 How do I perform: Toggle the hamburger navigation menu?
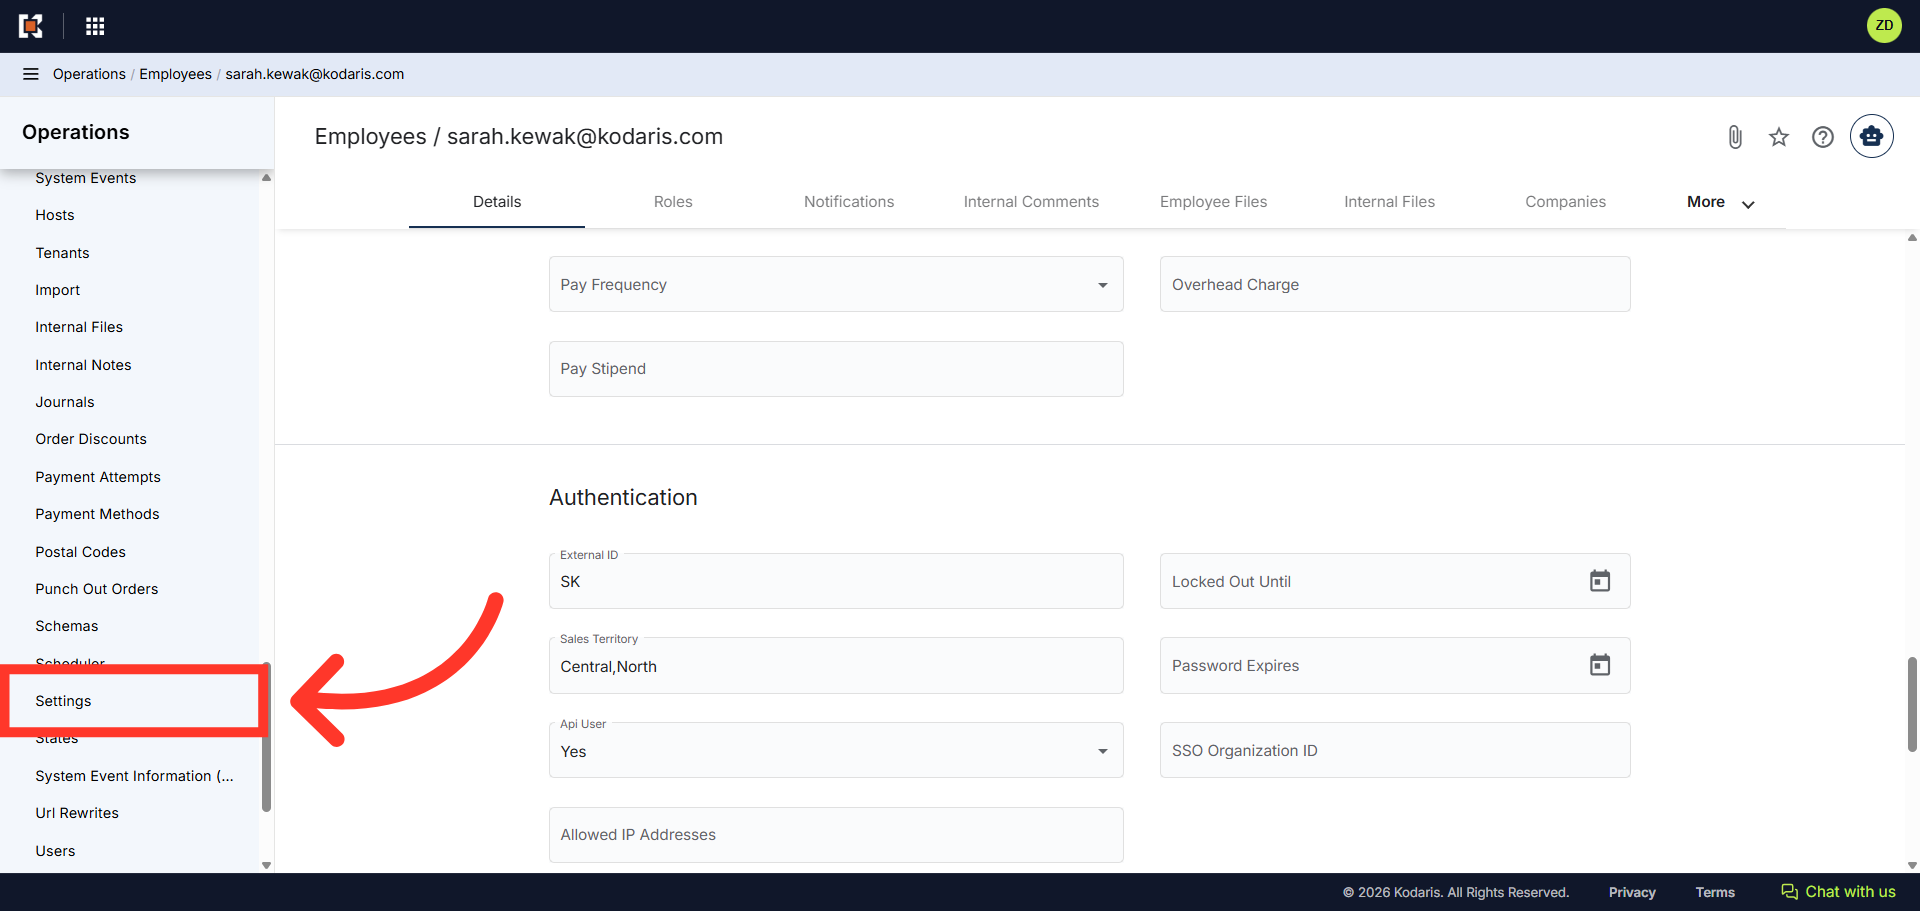tap(31, 74)
